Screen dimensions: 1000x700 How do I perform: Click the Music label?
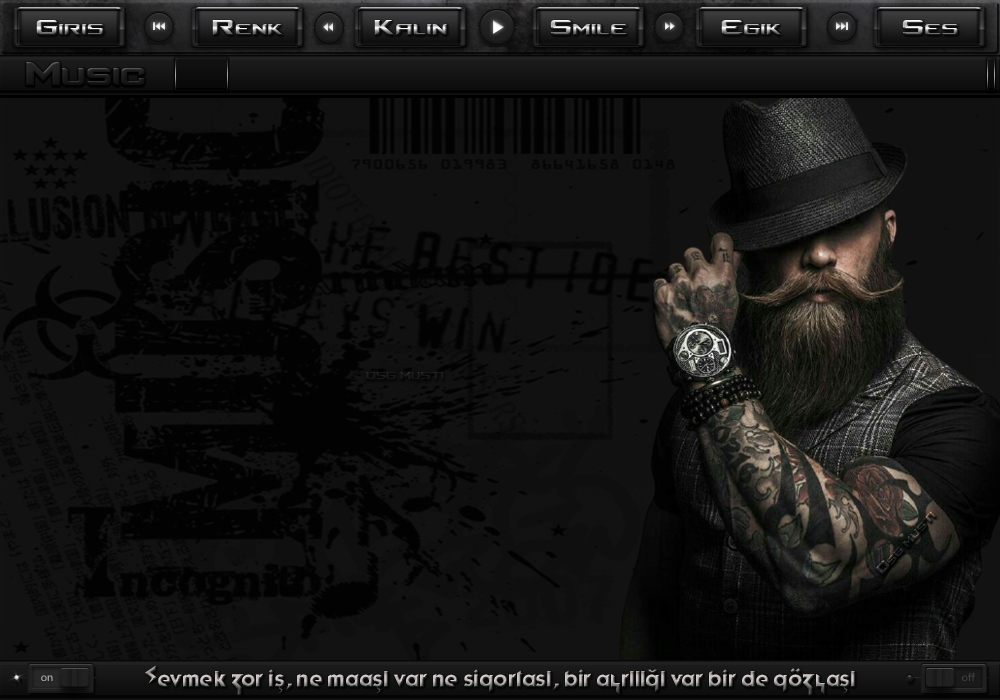click(85, 74)
